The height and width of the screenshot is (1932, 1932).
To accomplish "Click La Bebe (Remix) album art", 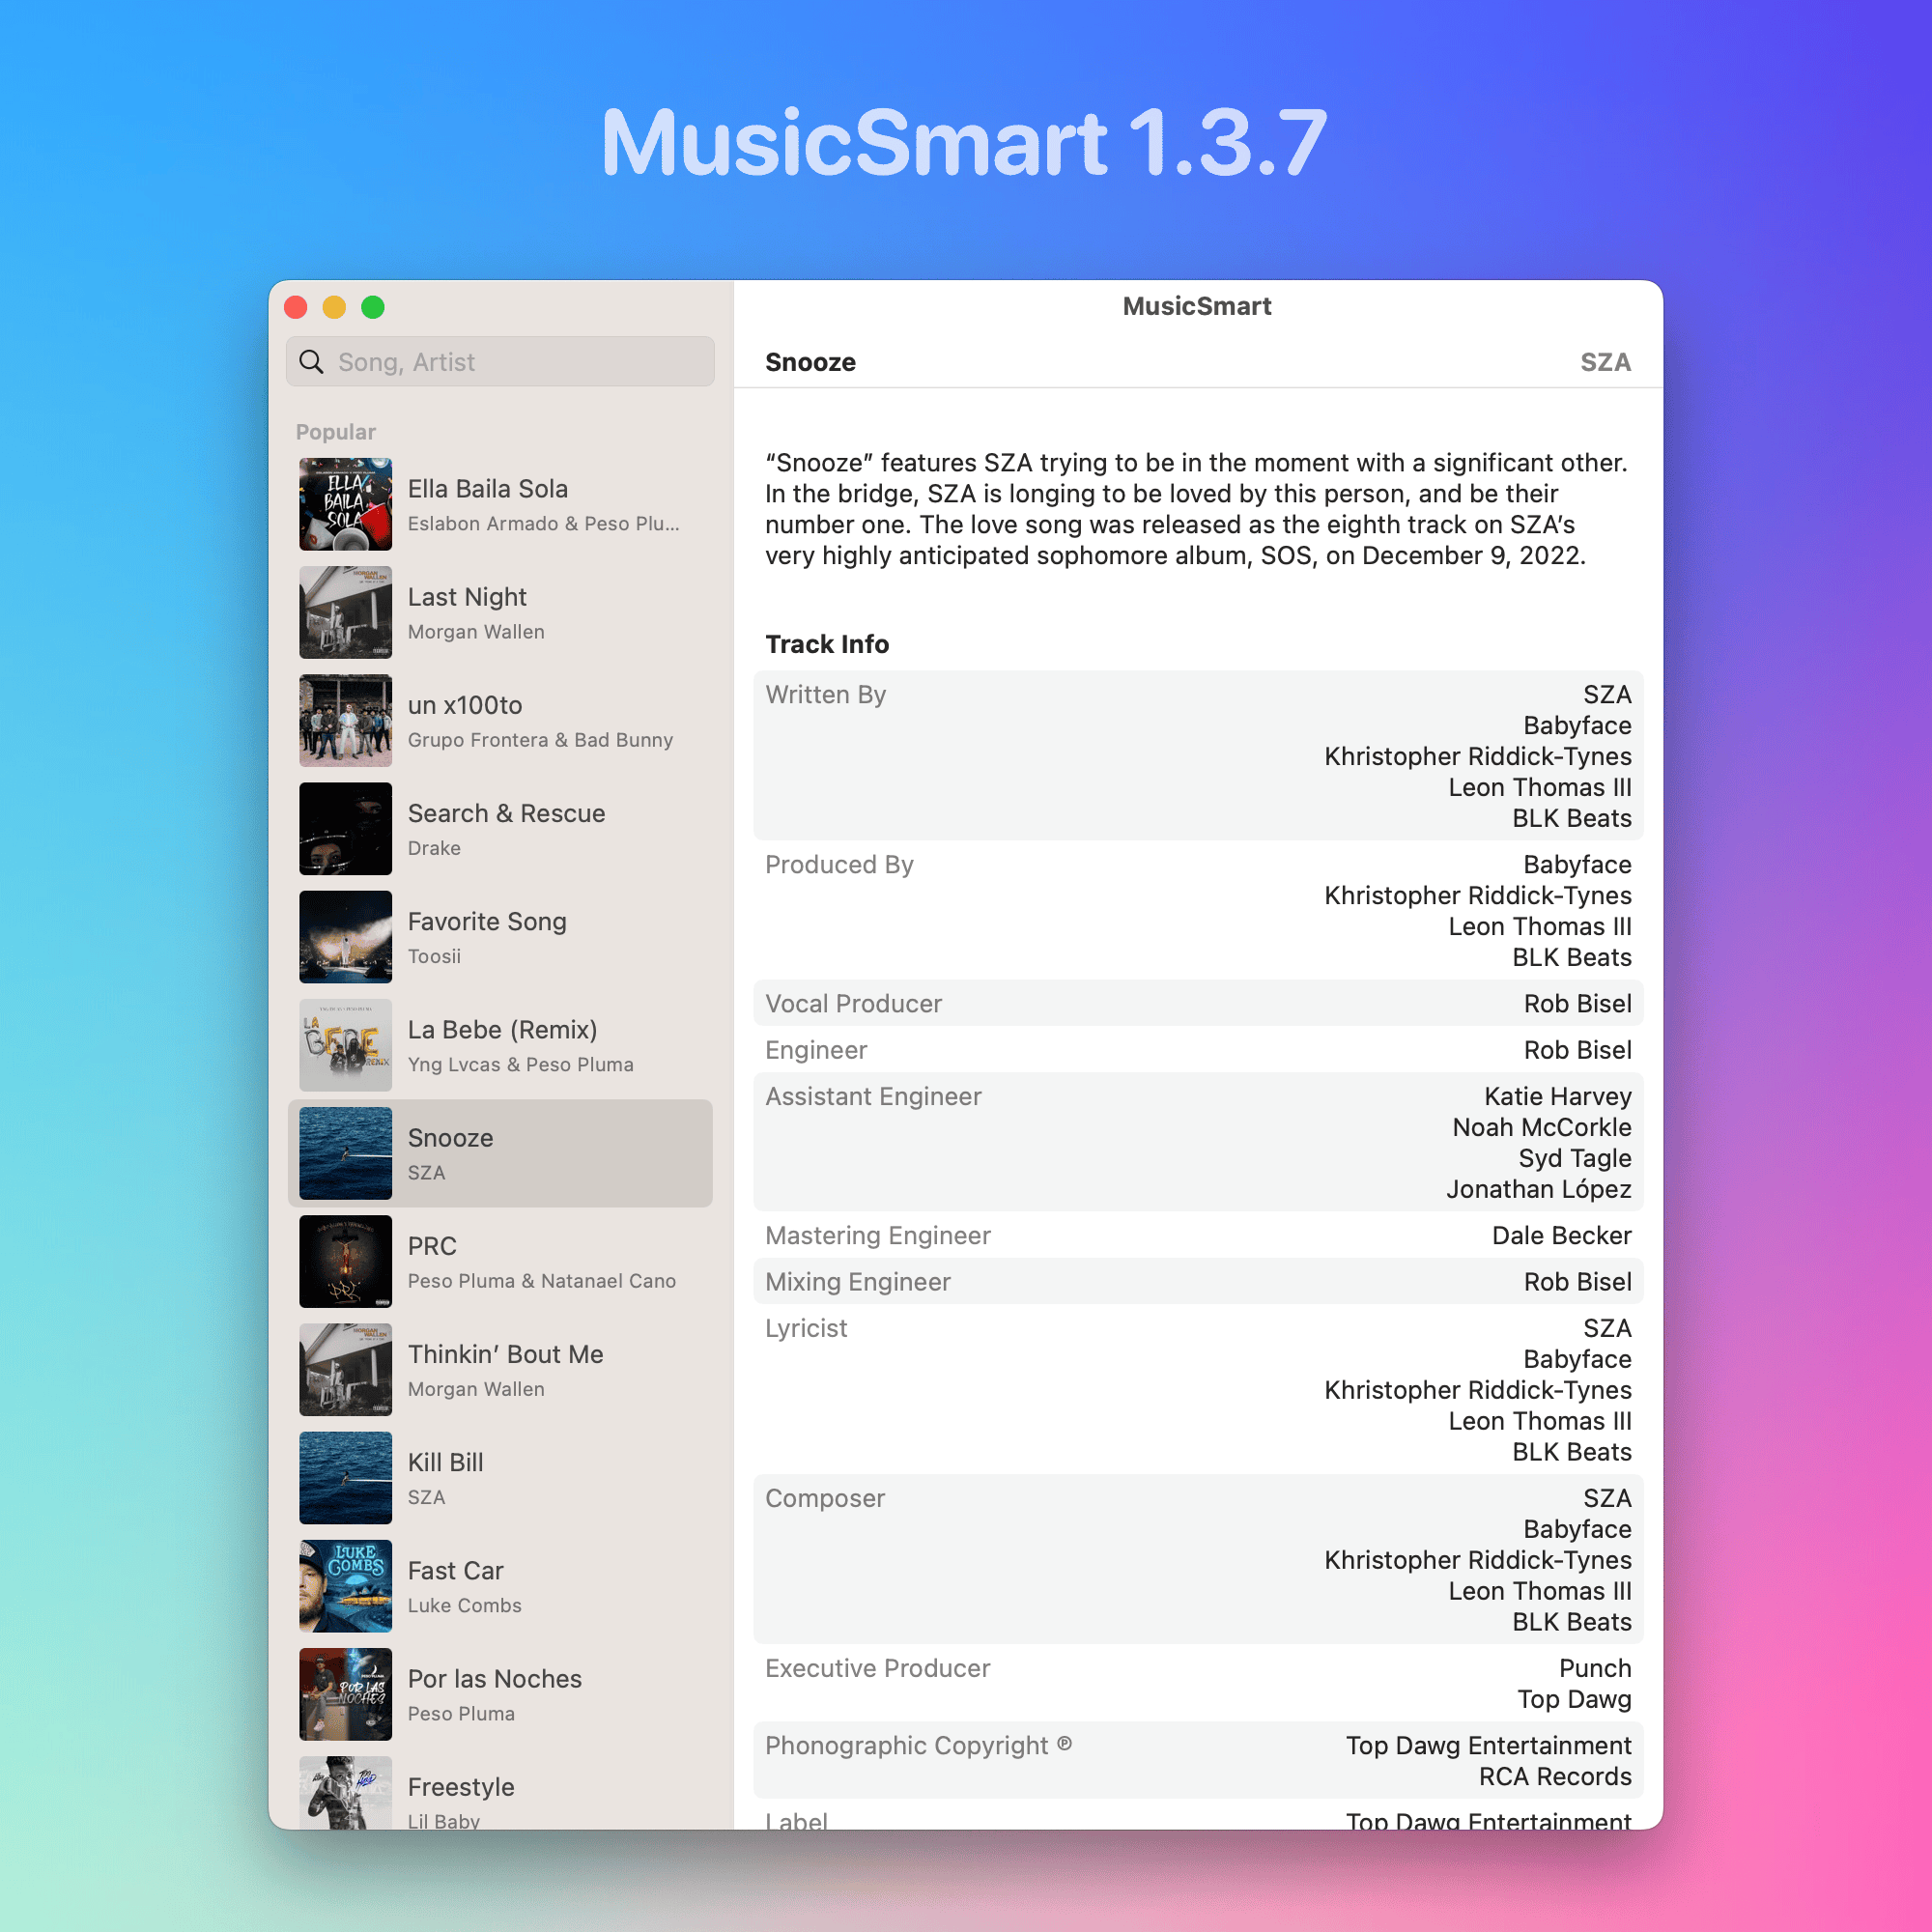I will [346, 1045].
